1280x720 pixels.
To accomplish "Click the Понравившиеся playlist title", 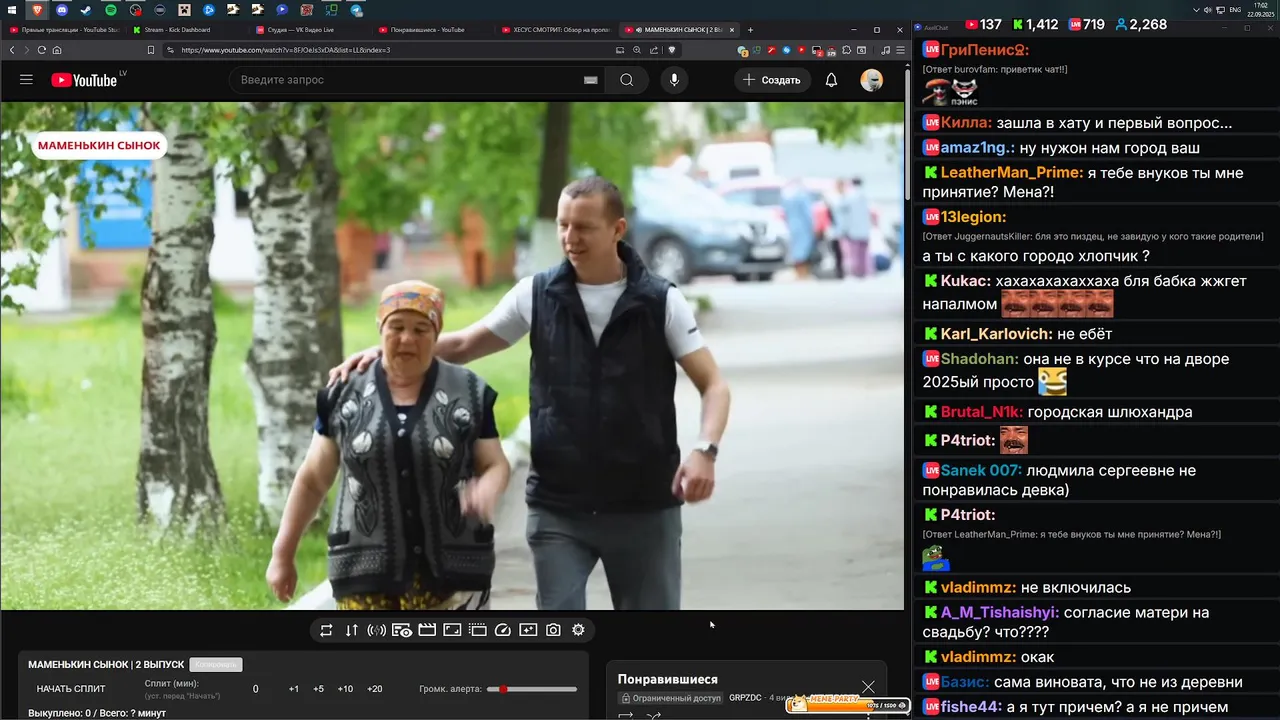I will 668,680.
